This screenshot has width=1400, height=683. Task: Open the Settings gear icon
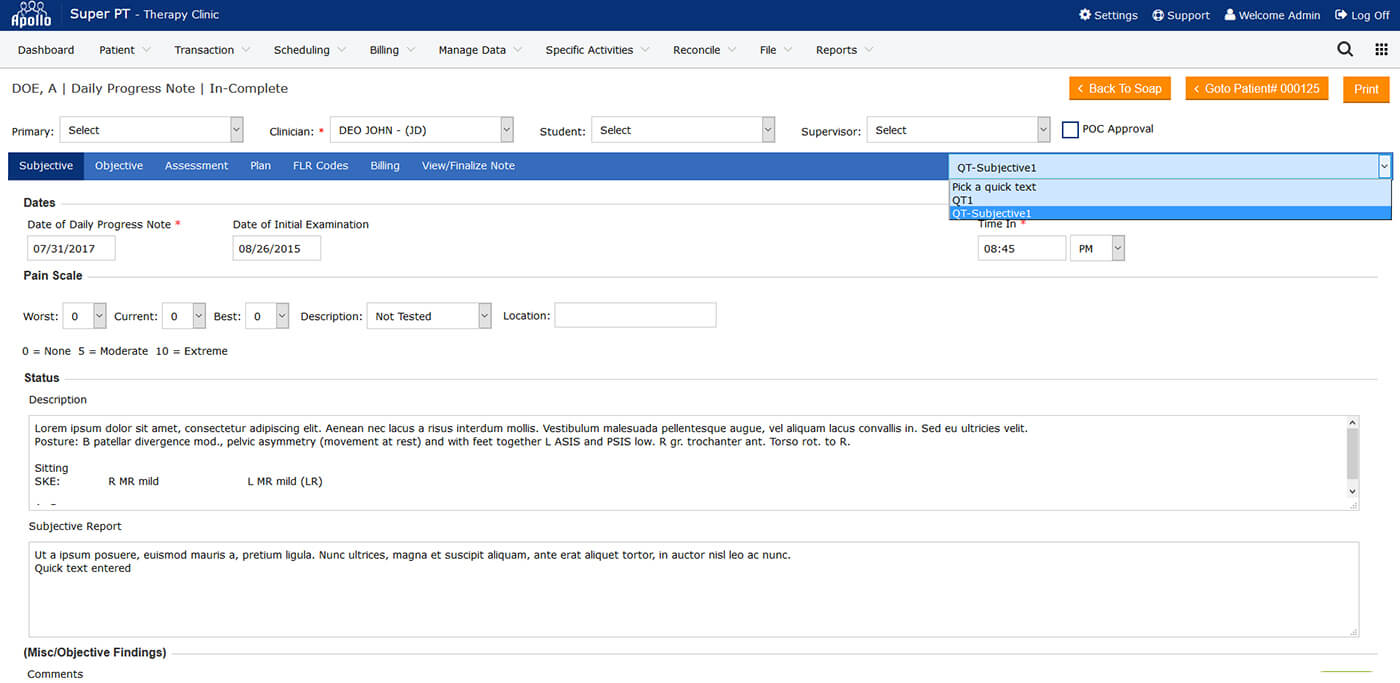pyautogui.click(x=1085, y=15)
